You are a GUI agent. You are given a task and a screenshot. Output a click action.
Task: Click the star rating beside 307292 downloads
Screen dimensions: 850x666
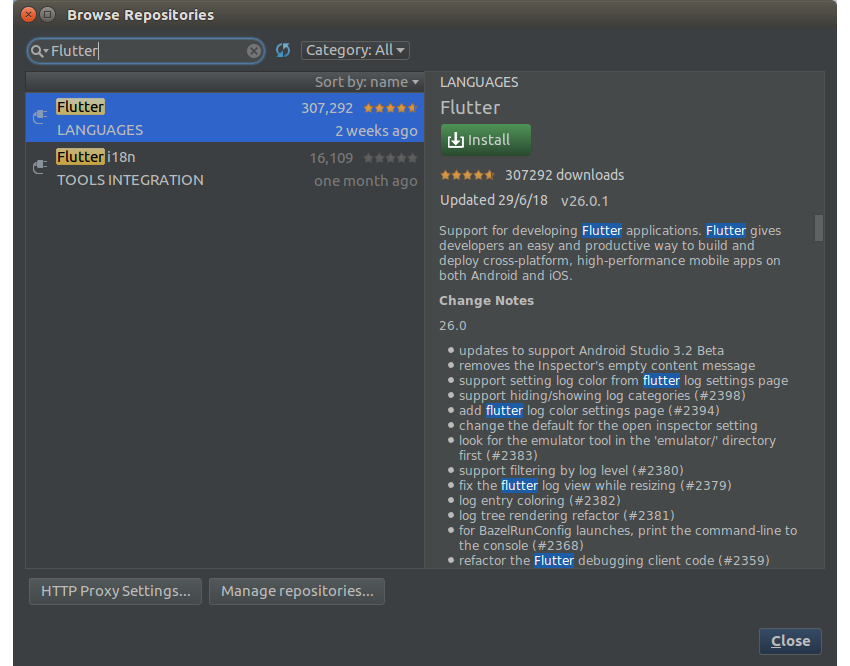(467, 174)
